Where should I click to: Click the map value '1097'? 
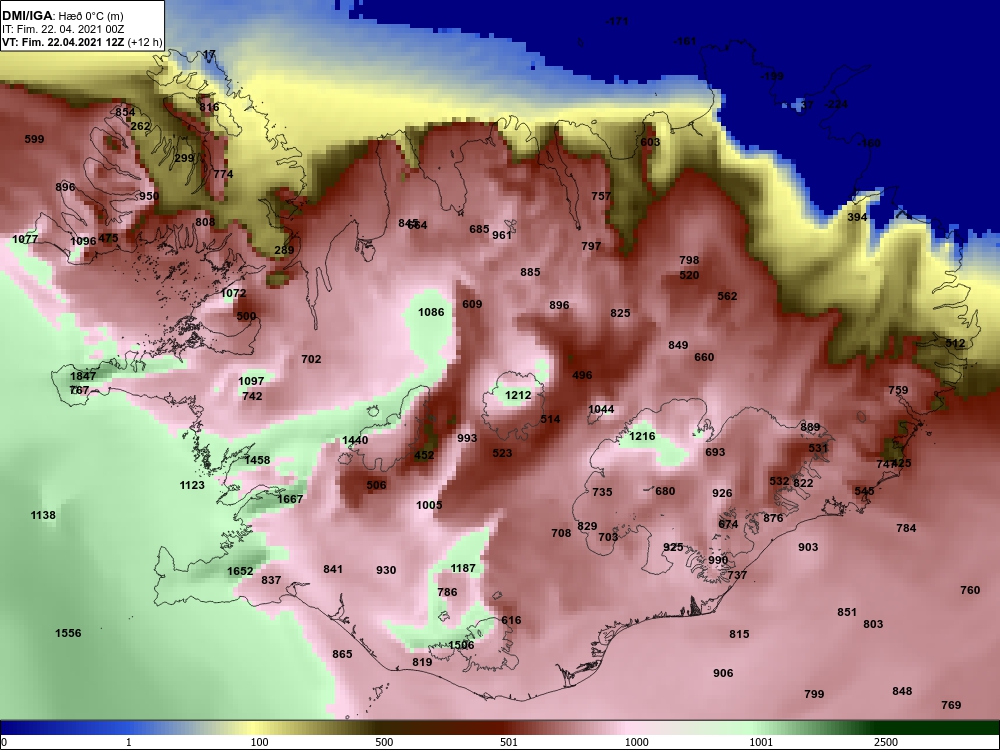(x=251, y=381)
